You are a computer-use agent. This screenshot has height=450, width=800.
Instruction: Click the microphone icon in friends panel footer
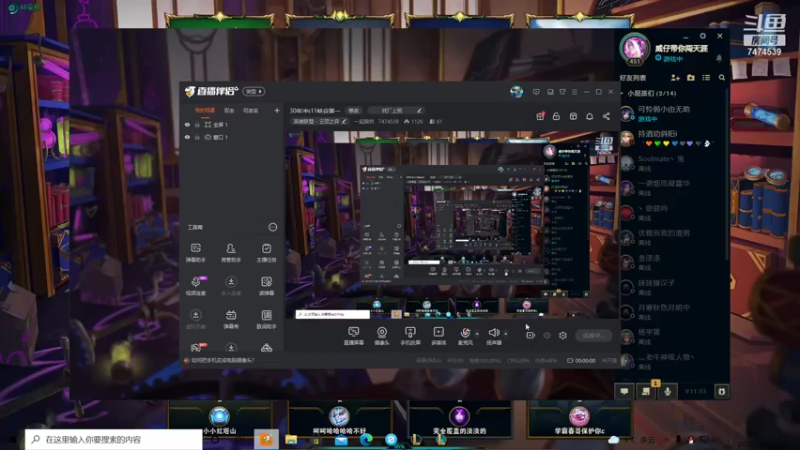(x=667, y=391)
